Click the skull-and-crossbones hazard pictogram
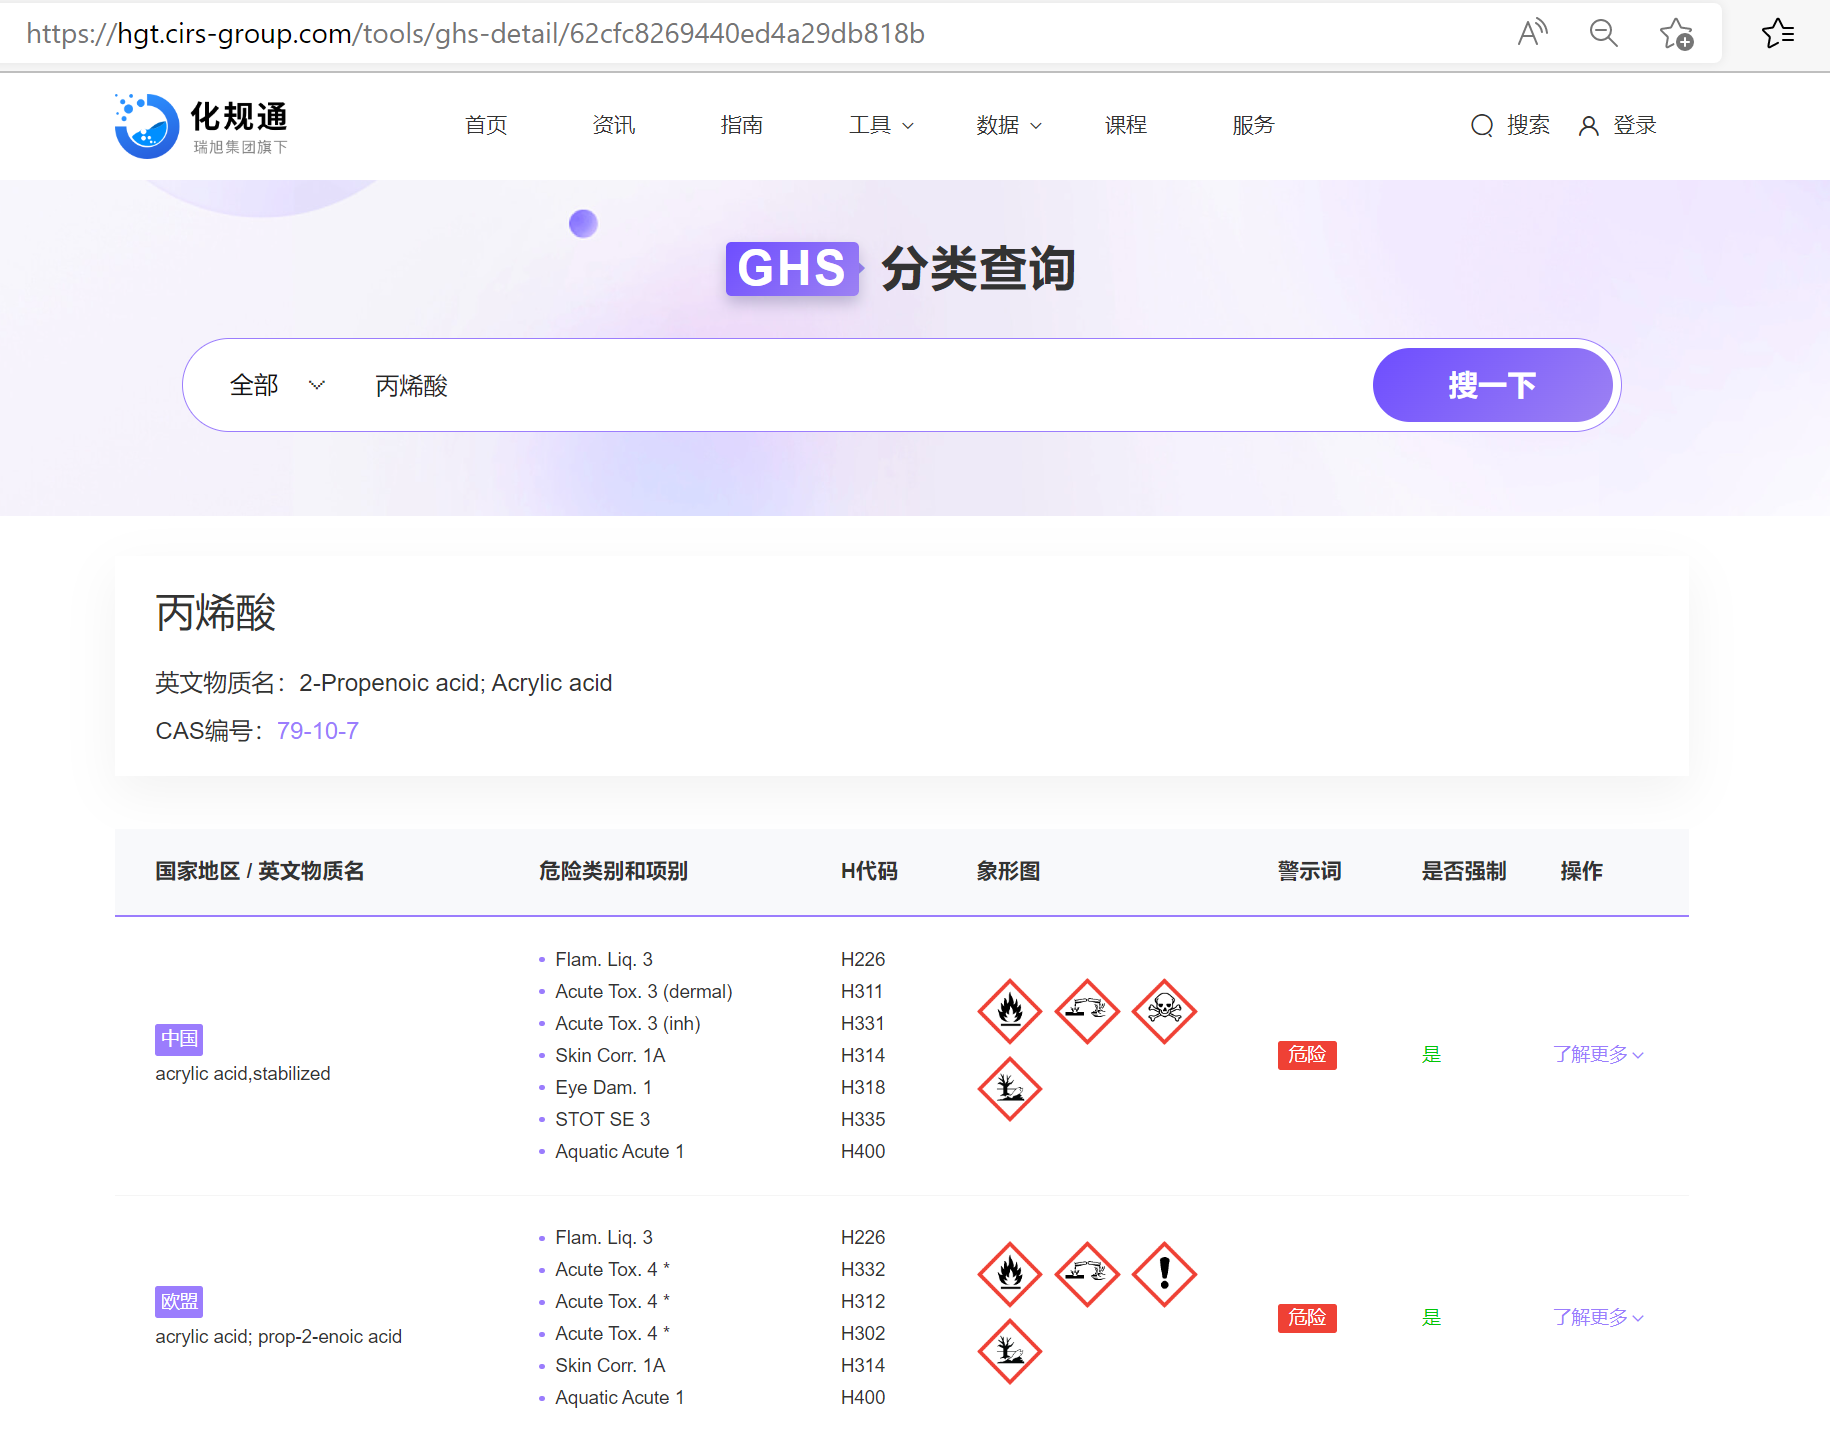Image resolution: width=1830 pixels, height=1432 pixels. [1164, 1011]
